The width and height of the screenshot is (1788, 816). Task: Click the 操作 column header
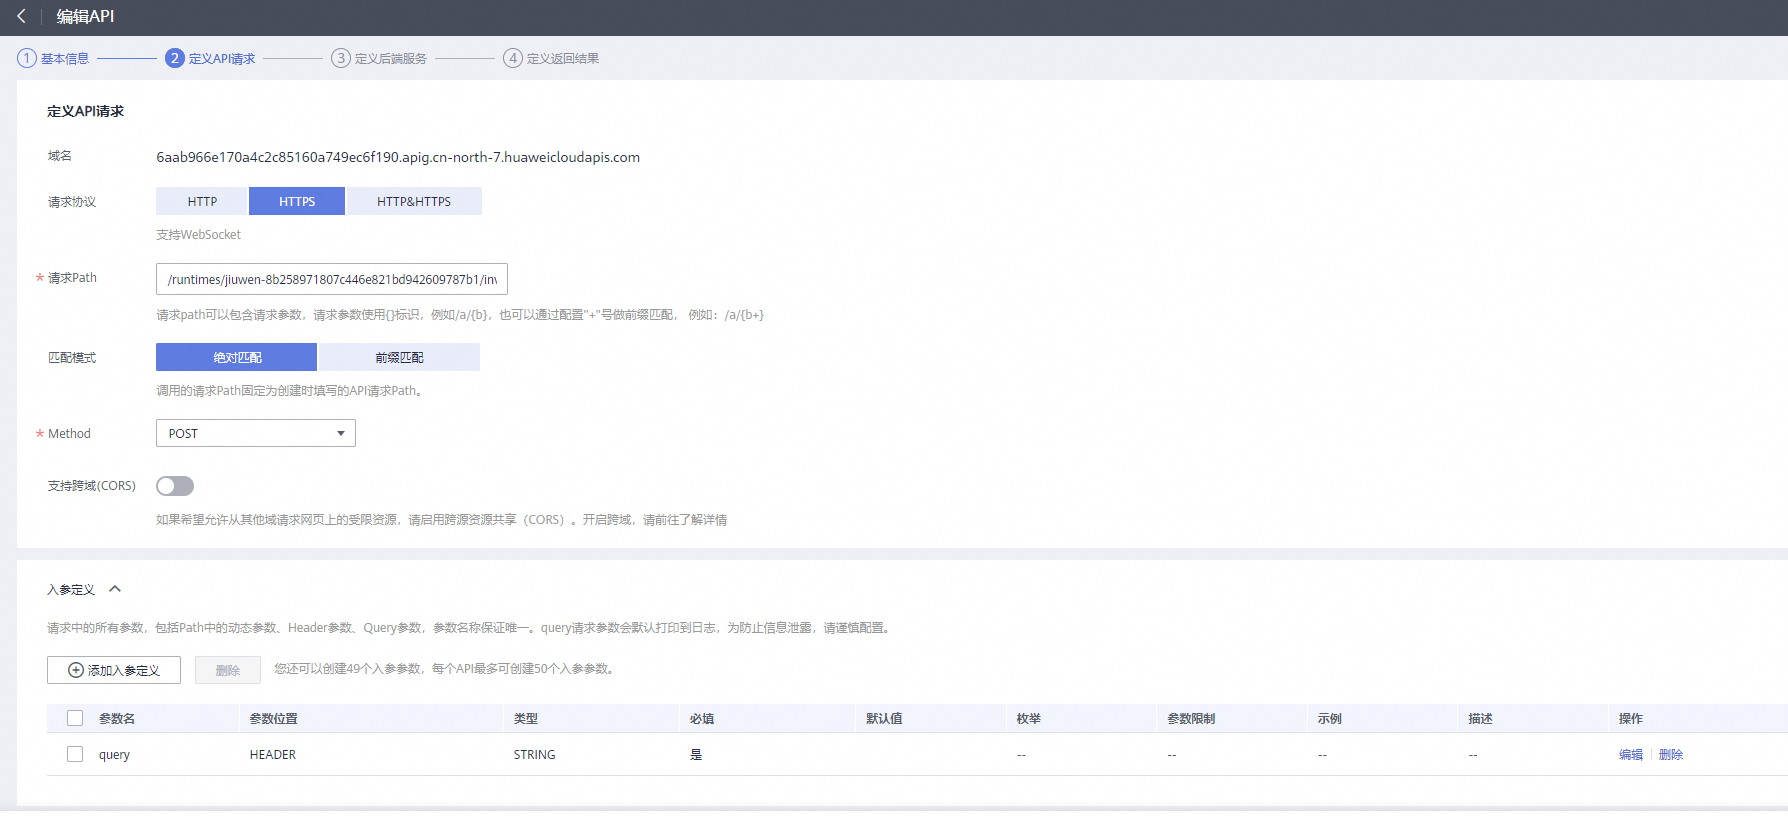point(1631,719)
